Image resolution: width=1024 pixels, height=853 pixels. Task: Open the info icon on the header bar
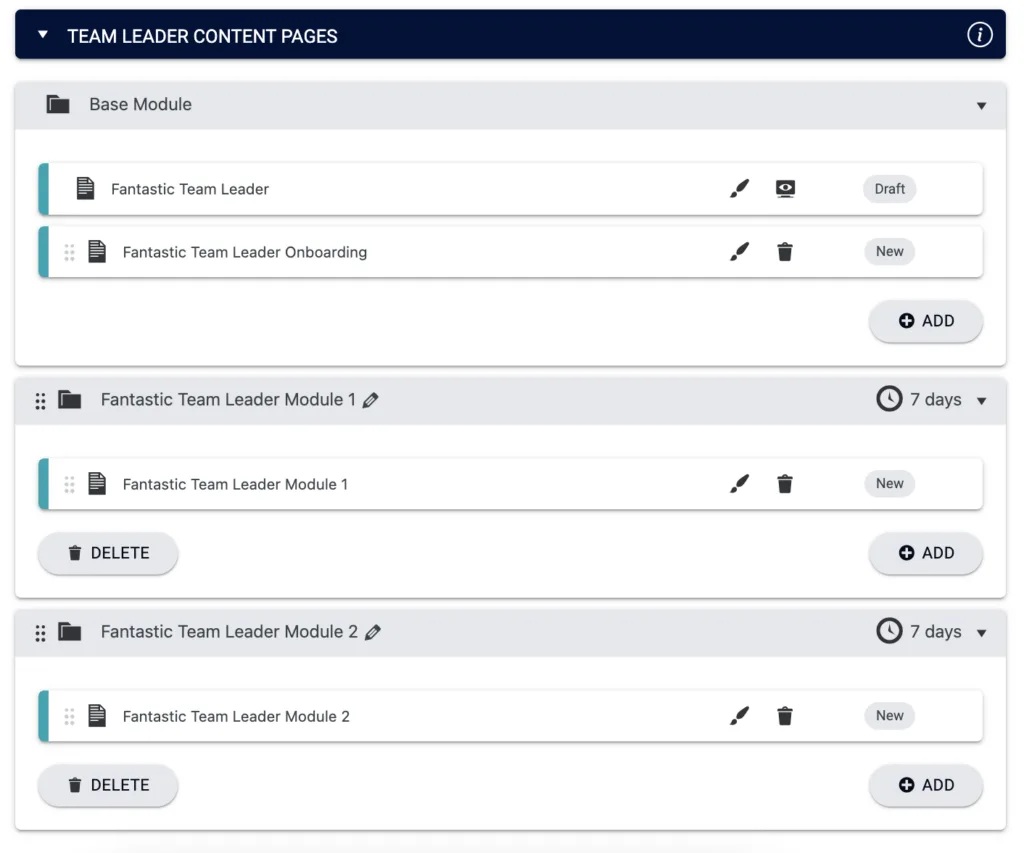(980, 34)
